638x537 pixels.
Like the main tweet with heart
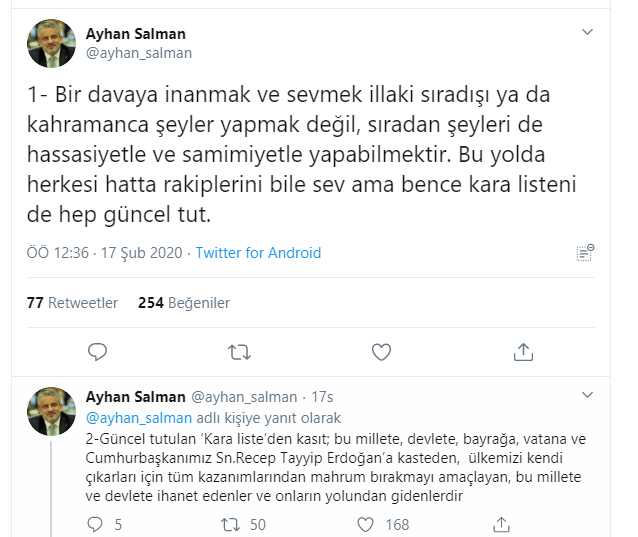pos(381,351)
